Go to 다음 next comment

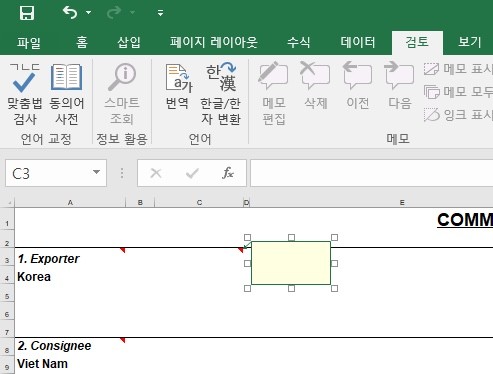399,86
